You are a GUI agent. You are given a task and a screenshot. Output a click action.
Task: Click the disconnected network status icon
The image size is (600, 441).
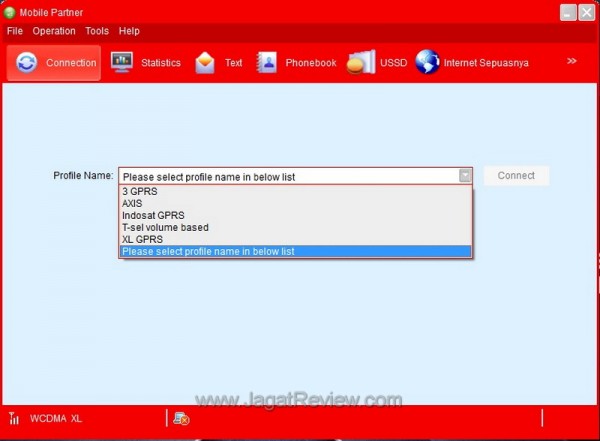181,418
